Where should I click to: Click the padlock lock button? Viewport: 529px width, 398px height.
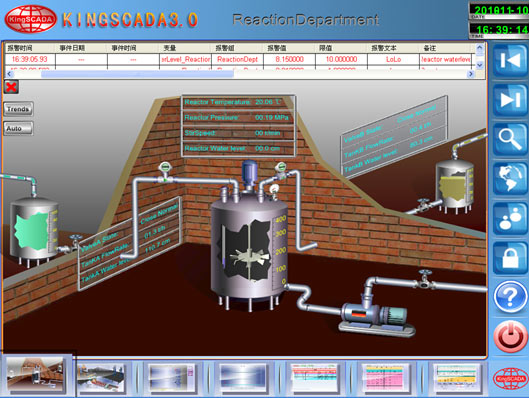pyautogui.click(x=510, y=258)
